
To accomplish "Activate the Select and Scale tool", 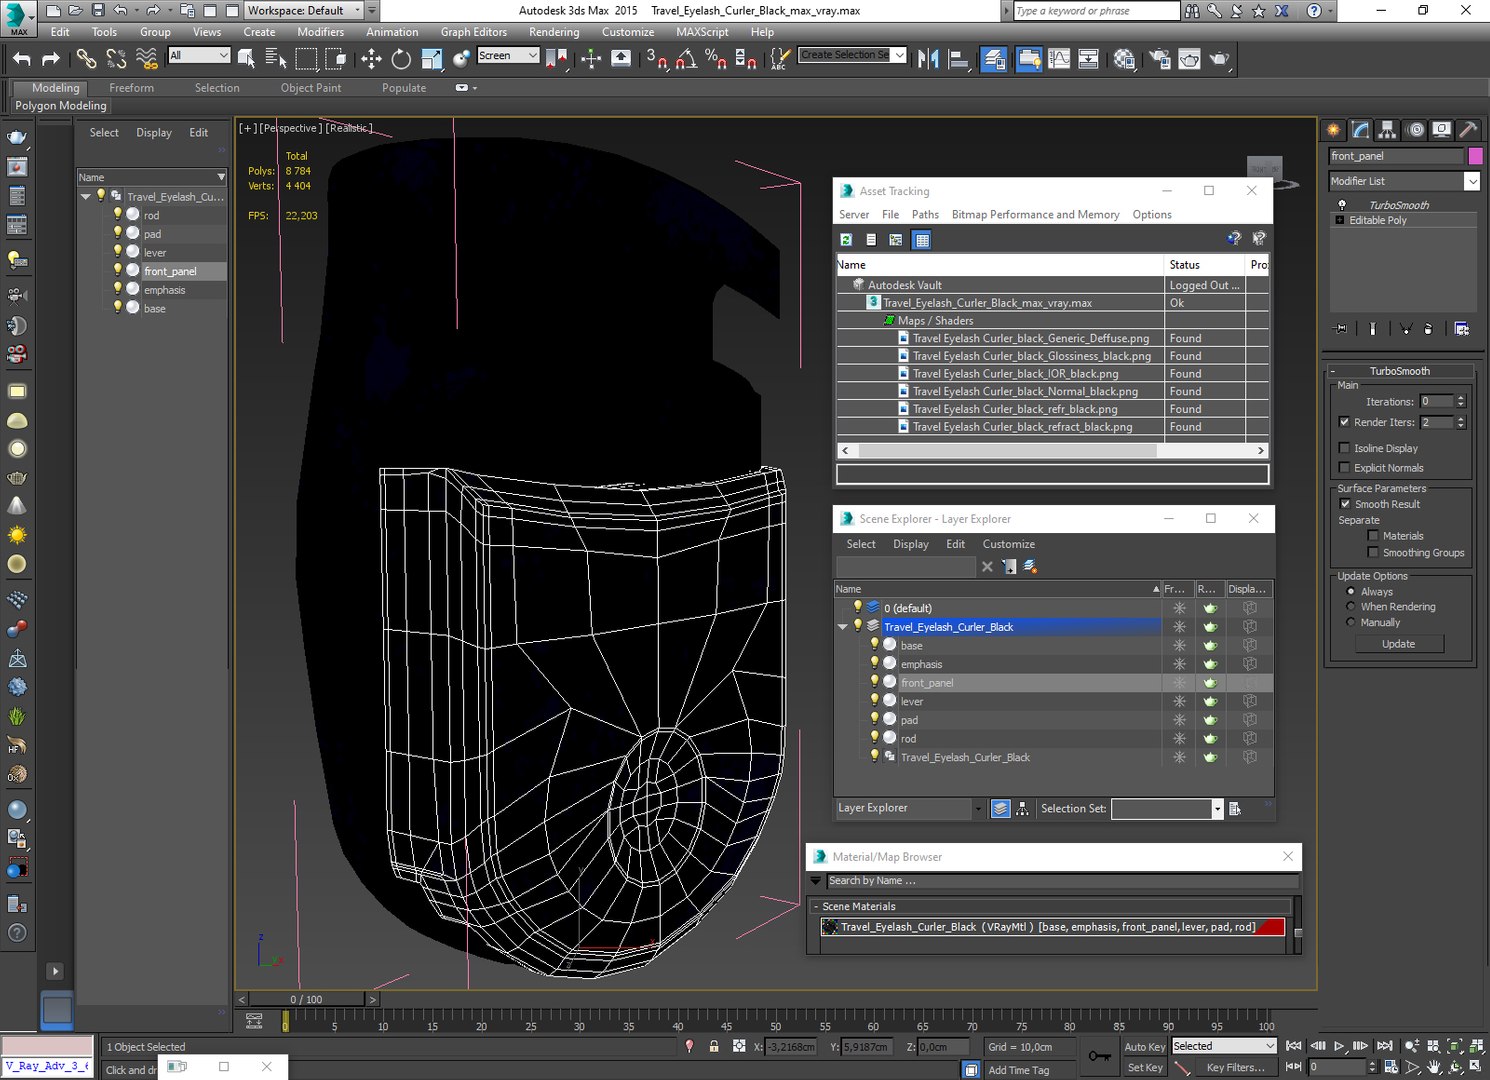I will coord(432,59).
